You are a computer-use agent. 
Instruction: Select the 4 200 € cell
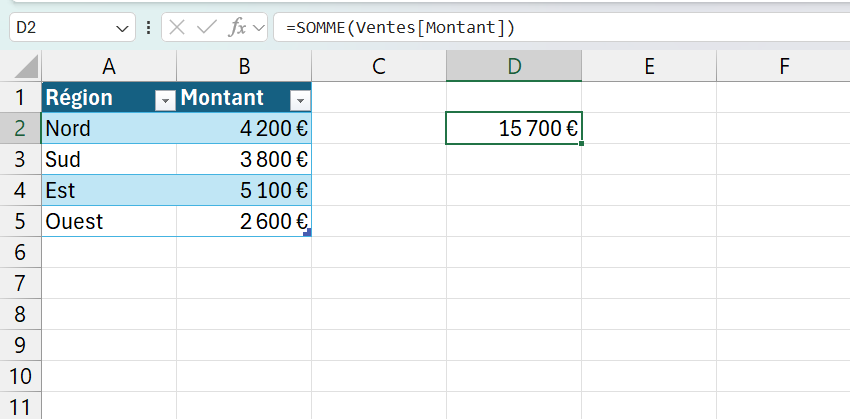click(x=244, y=128)
